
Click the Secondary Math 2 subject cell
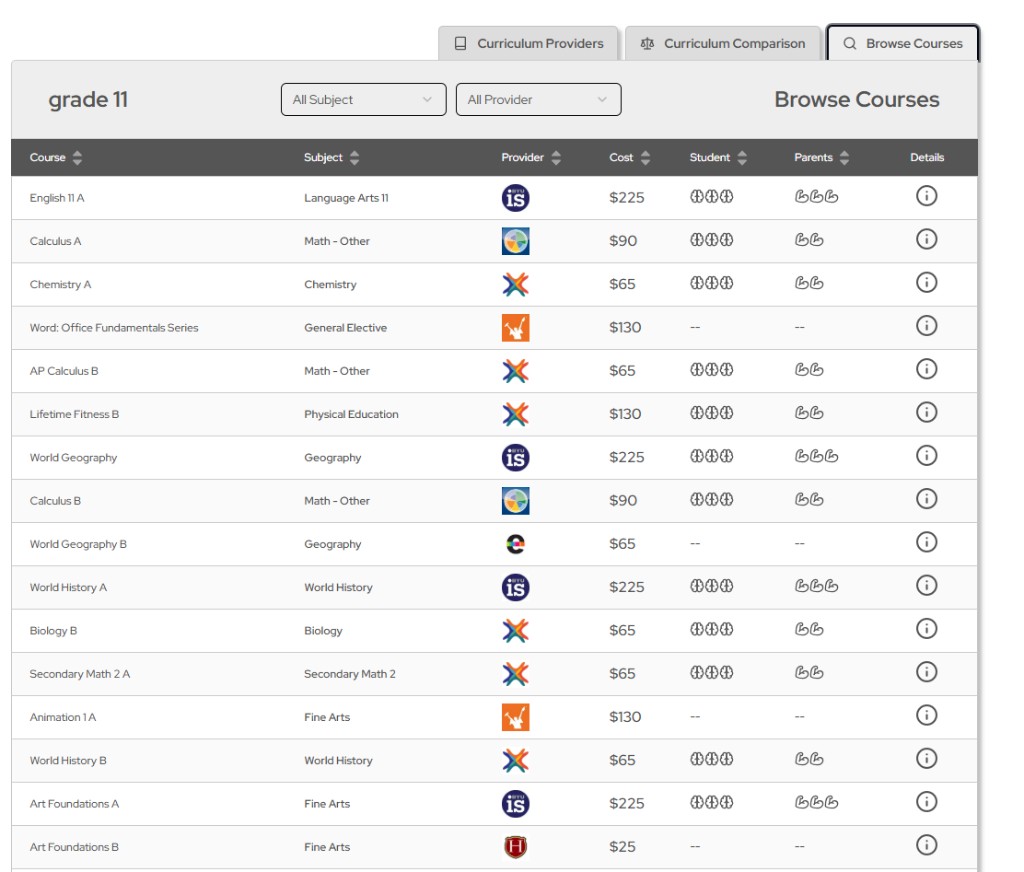tap(349, 674)
